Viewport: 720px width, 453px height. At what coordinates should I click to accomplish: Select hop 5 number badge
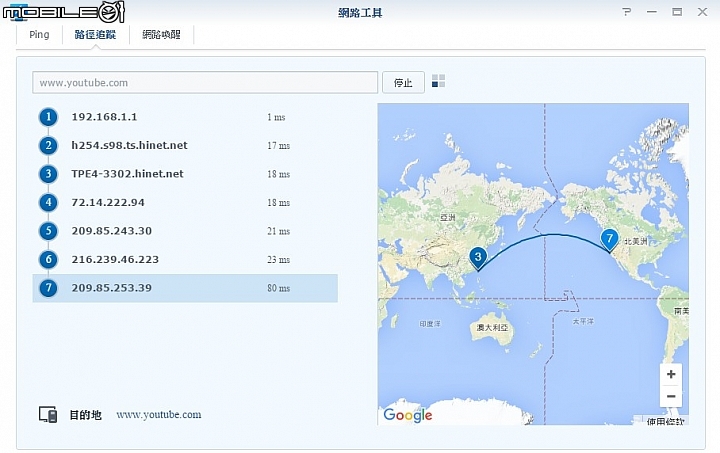(x=48, y=231)
